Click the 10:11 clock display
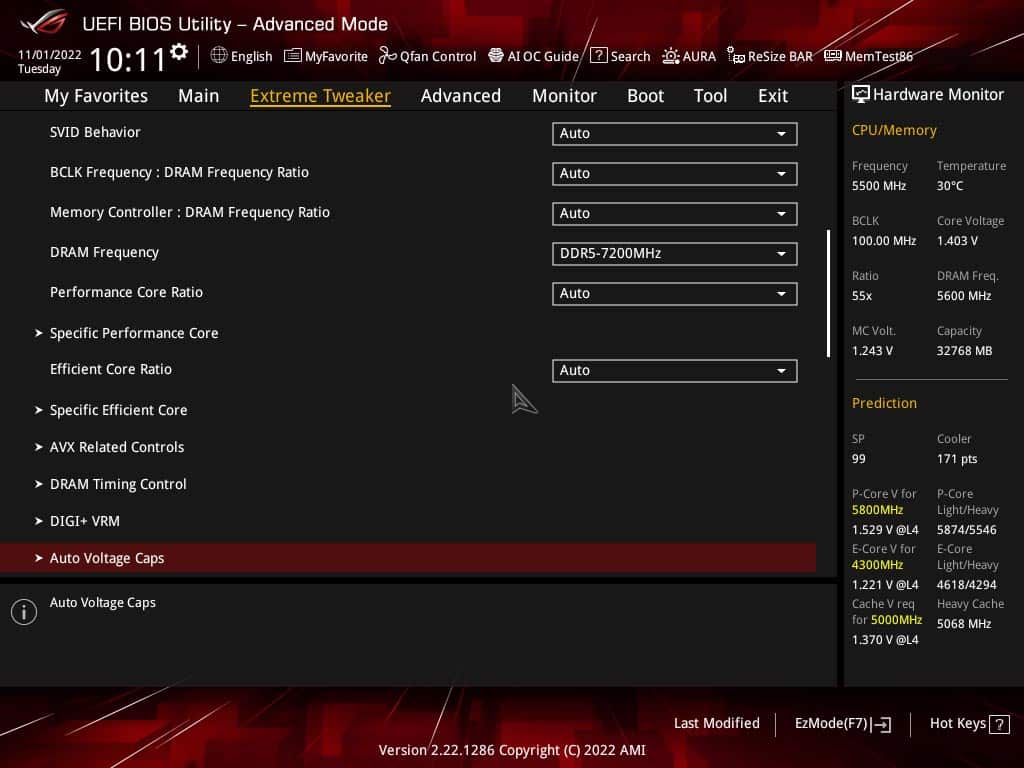This screenshot has width=1024, height=768. pyautogui.click(x=127, y=59)
